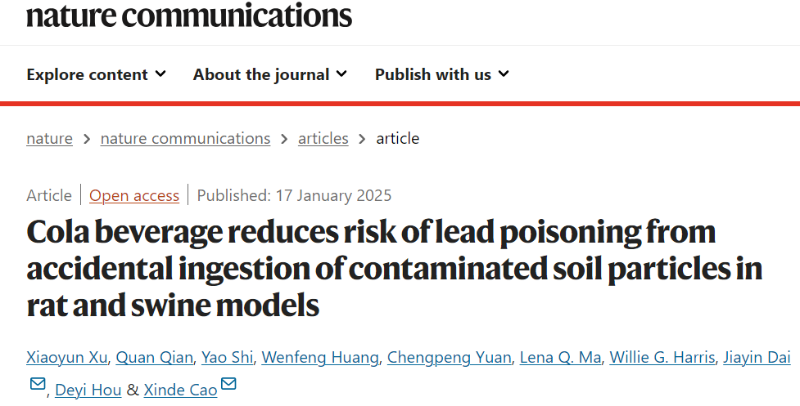The height and width of the screenshot is (406, 800).
Task: Open the author link Yao Shi
Action: pos(227,357)
